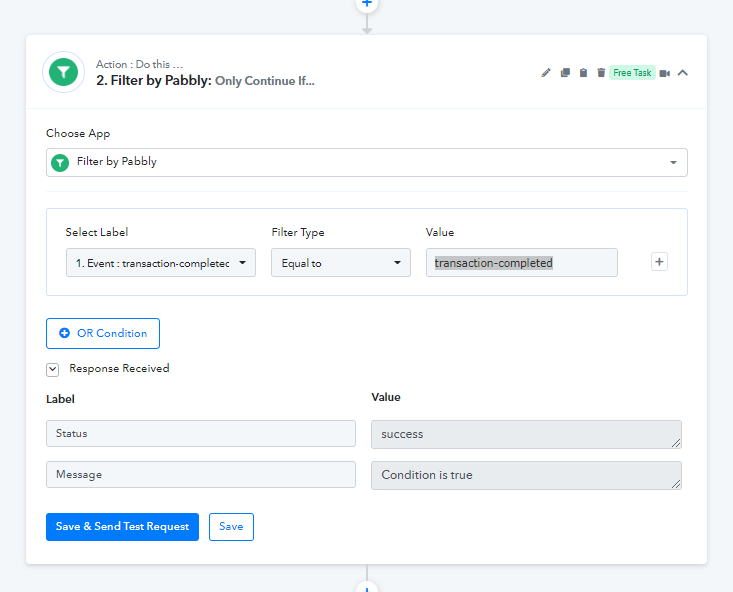Open the video tutorial camera icon

pyautogui.click(x=665, y=73)
